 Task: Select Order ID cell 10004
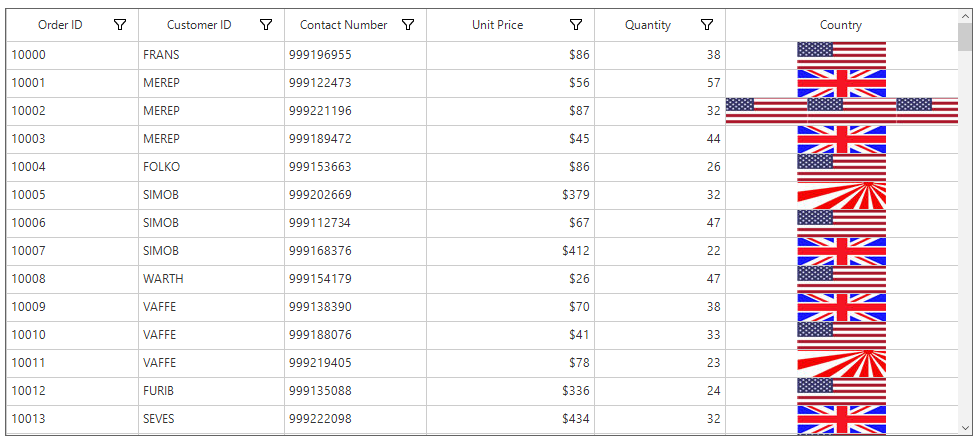pos(72,167)
